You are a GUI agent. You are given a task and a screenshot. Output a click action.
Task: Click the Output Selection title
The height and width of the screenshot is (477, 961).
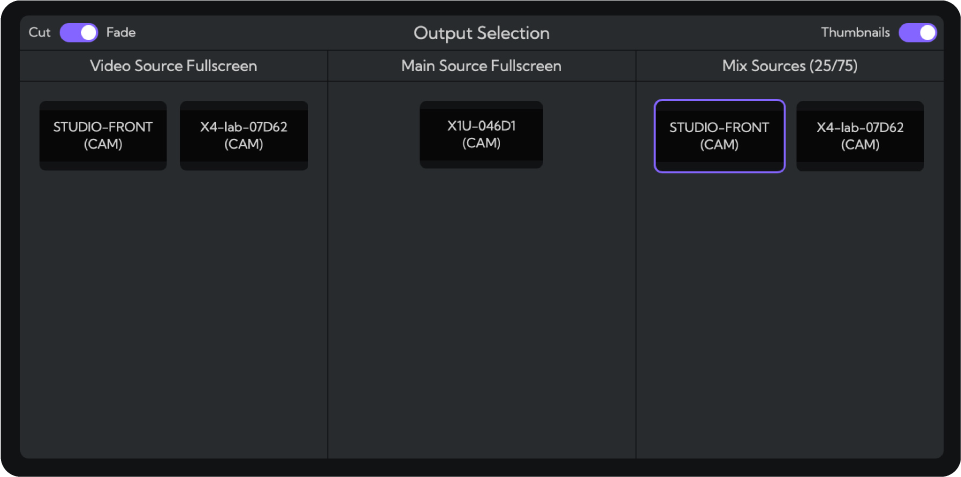point(481,33)
